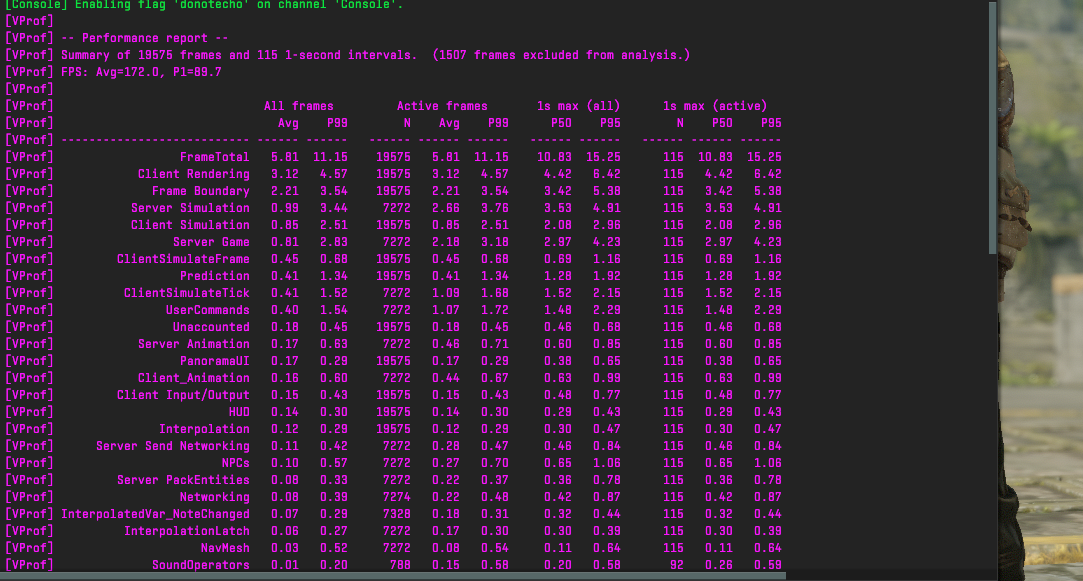Click the 'Active frames' column header
Viewport: 1083px width, 581px height.
[441, 106]
